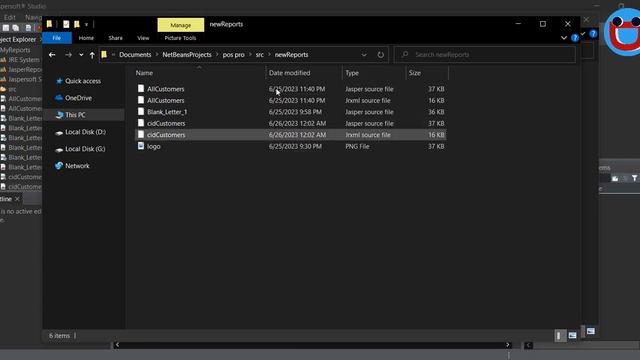Image resolution: width=640 pixels, height=360 pixels.
Task: Click the logo image file icon
Action: coord(141,146)
